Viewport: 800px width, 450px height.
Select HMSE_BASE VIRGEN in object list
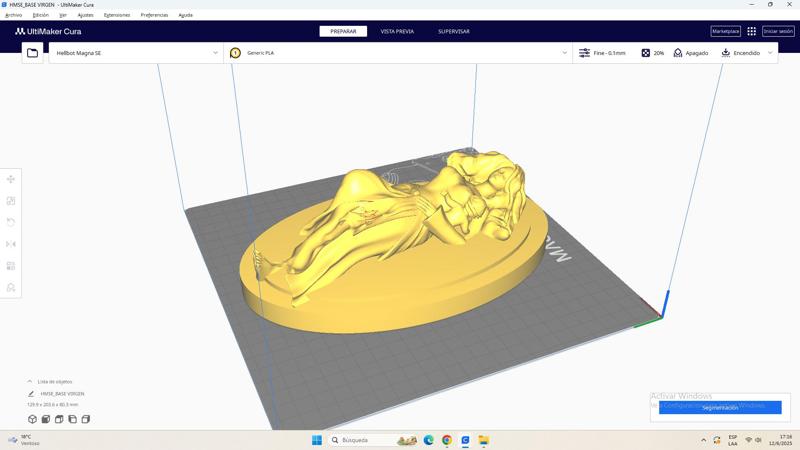(x=62, y=394)
